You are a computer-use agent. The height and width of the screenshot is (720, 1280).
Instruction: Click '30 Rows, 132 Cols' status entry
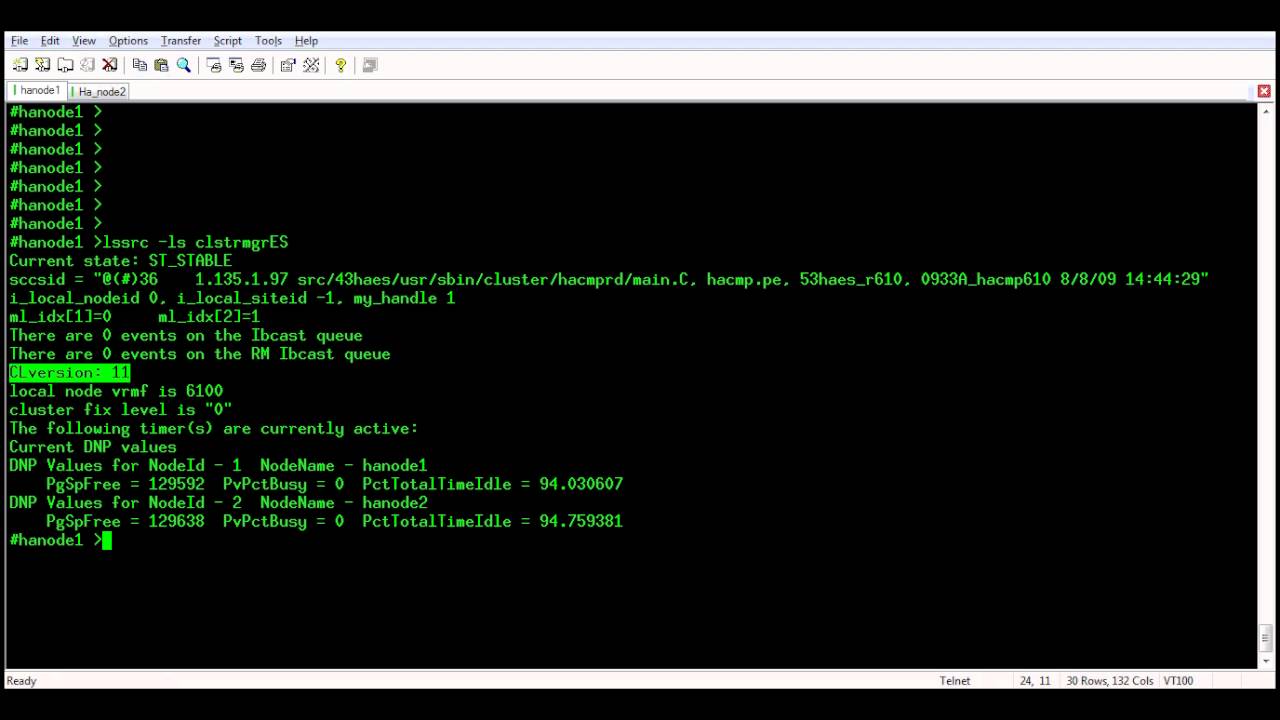click(x=1109, y=681)
